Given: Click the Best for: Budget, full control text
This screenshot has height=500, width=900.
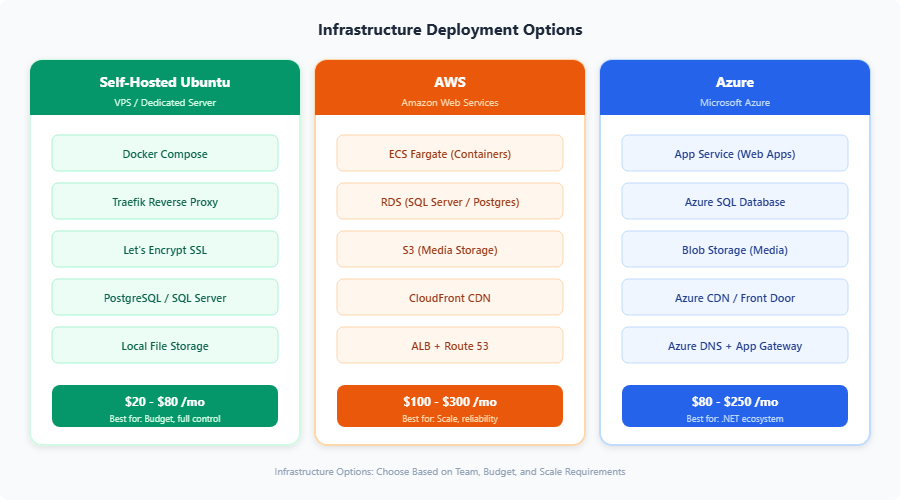Looking at the screenshot, I should tap(165, 419).
